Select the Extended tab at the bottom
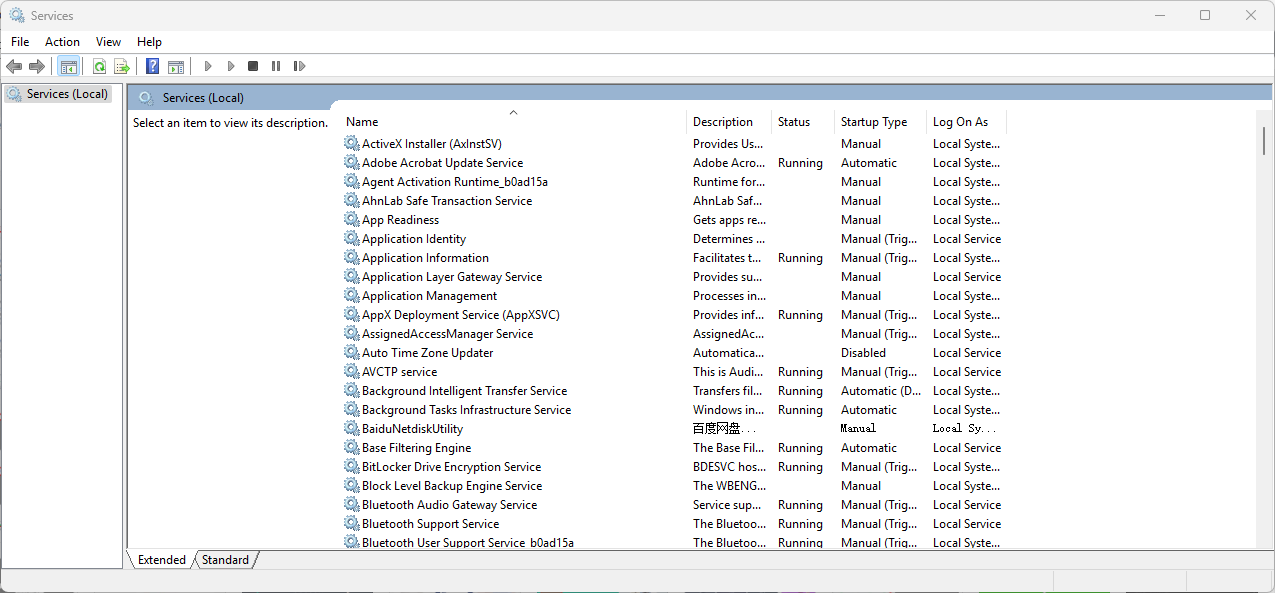Screen dimensions: 1275x593 pos(161,560)
